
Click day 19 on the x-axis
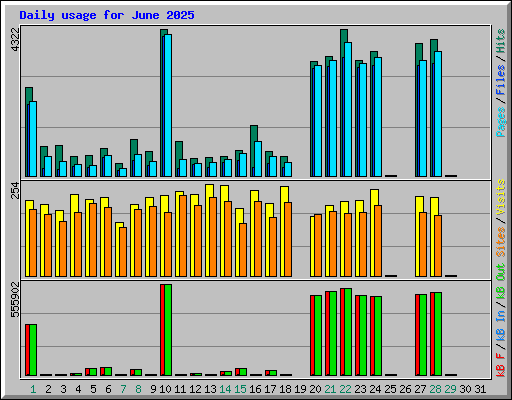pos(300,389)
